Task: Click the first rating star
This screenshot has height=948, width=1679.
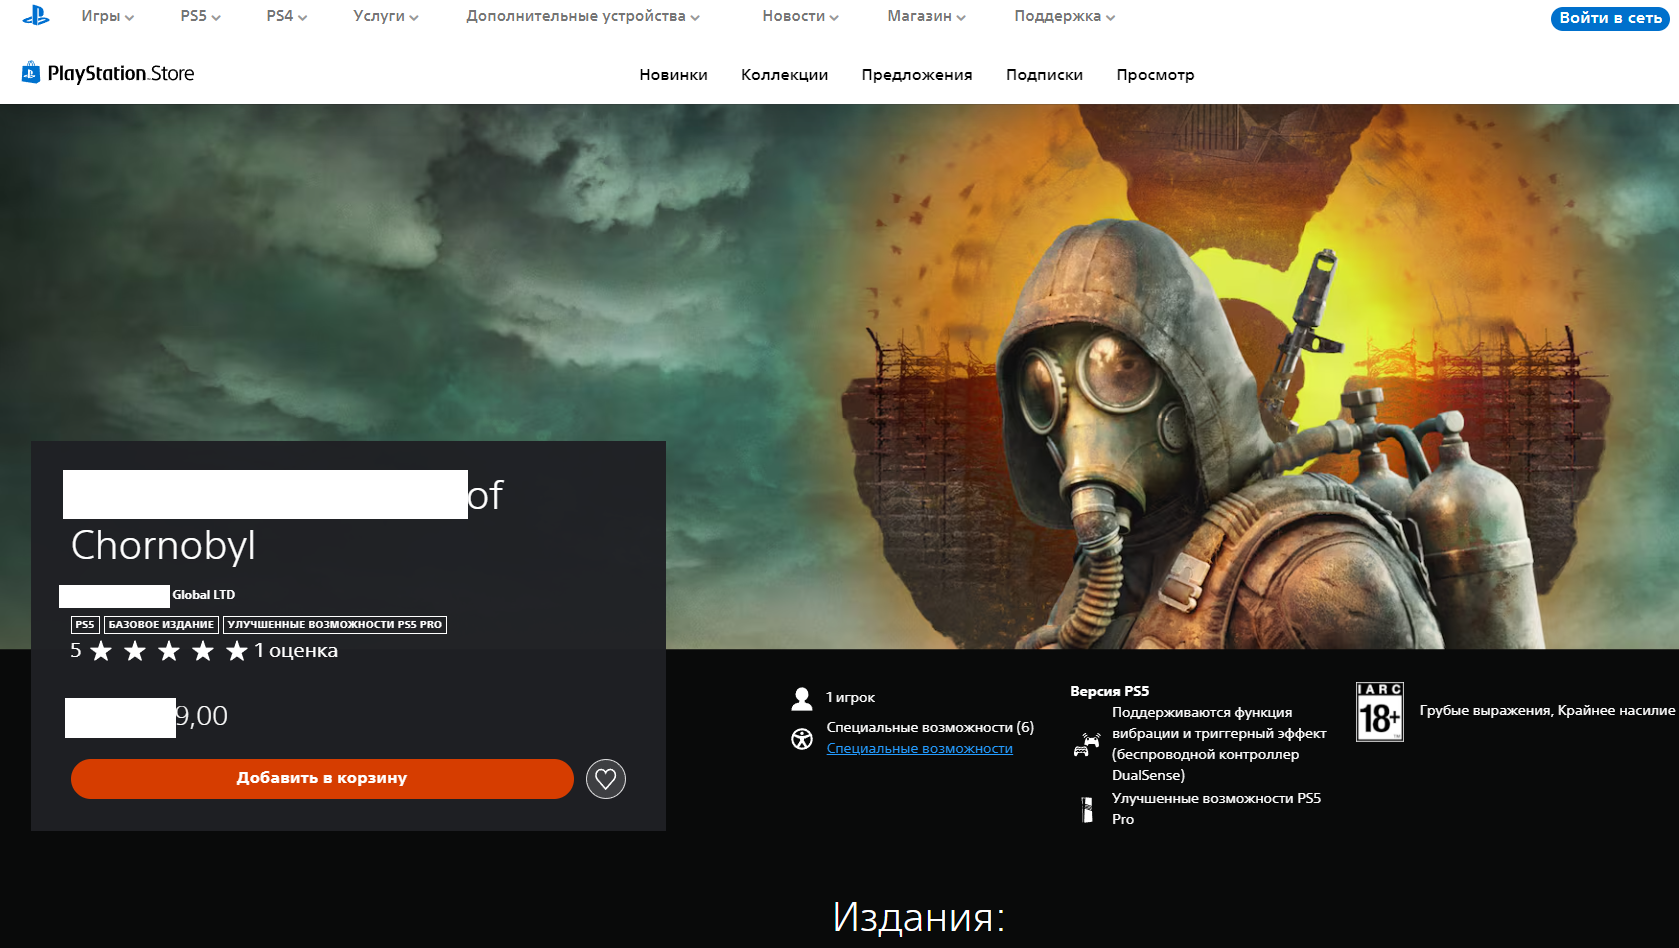Action: [101, 652]
